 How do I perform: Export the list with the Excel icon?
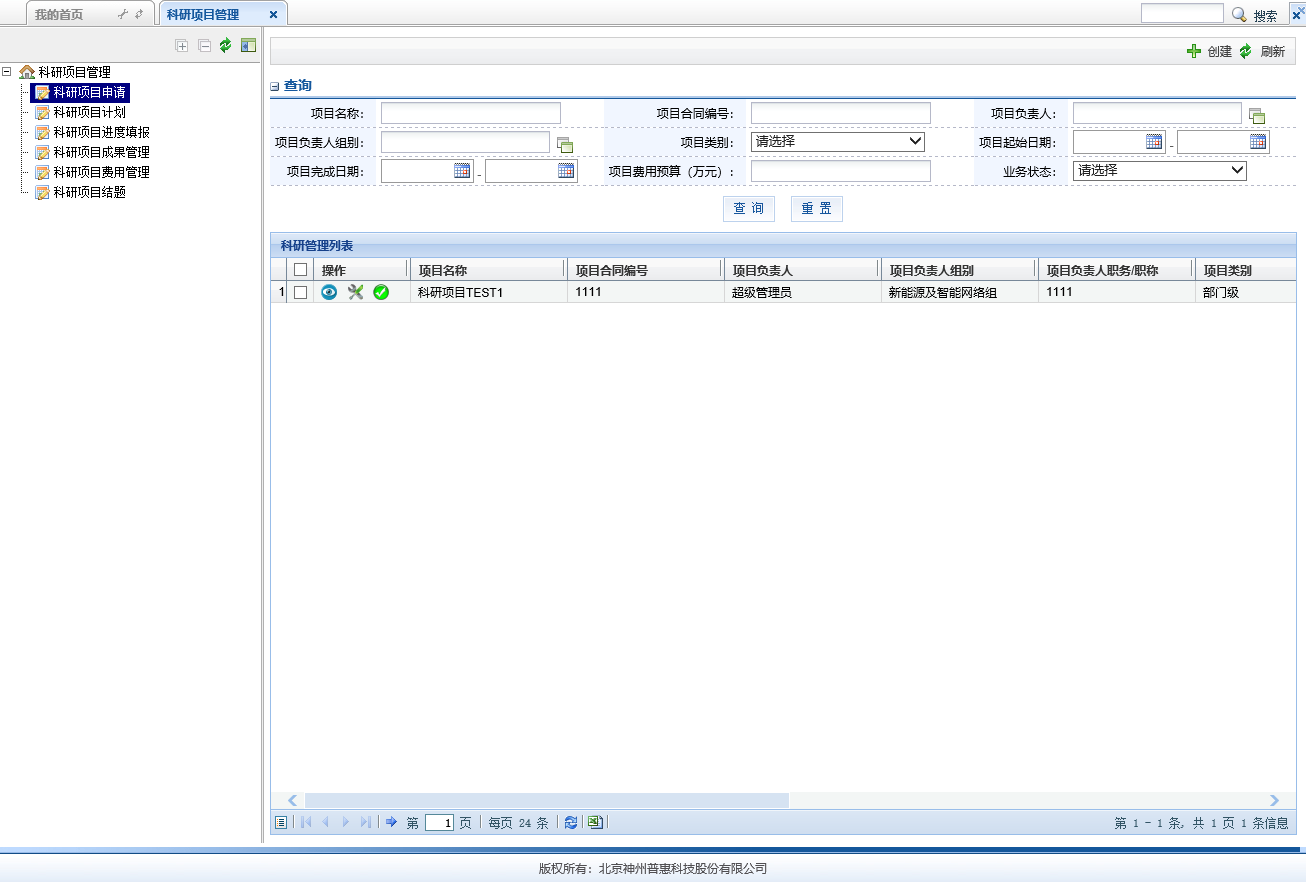click(x=595, y=822)
